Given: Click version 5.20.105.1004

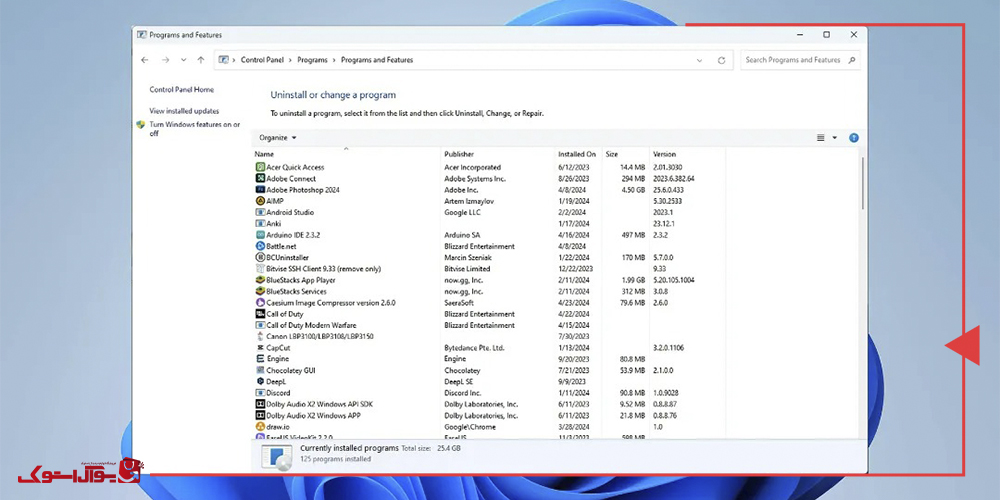Looking at the screenshot, I should tap(673, 281).
